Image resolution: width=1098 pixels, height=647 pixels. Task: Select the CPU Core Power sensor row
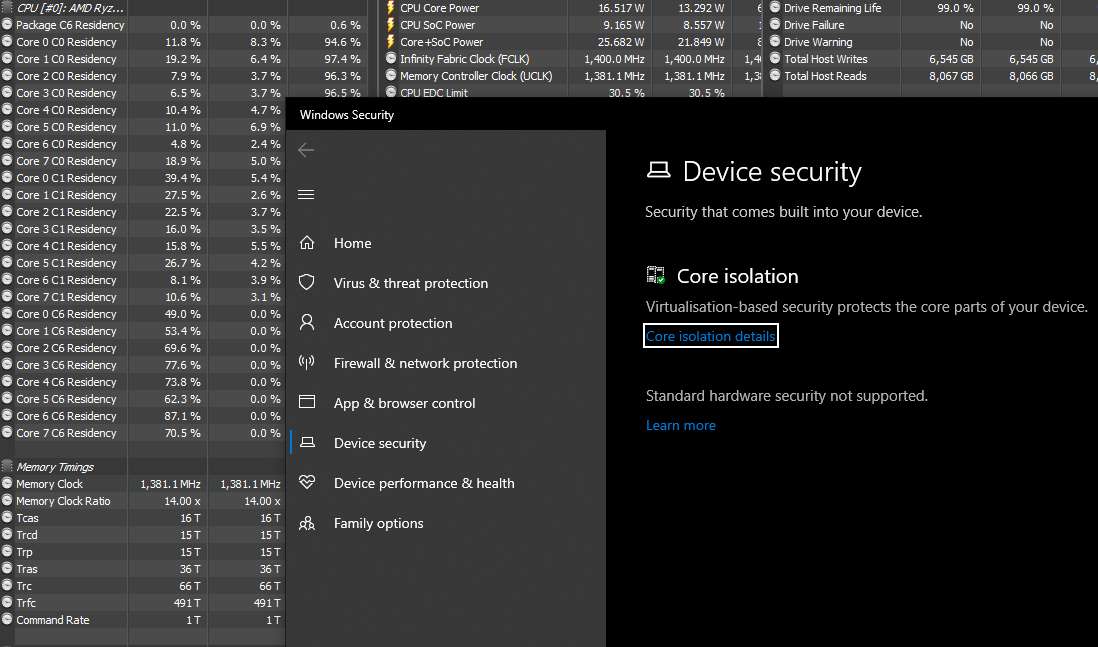click(439, 8)
